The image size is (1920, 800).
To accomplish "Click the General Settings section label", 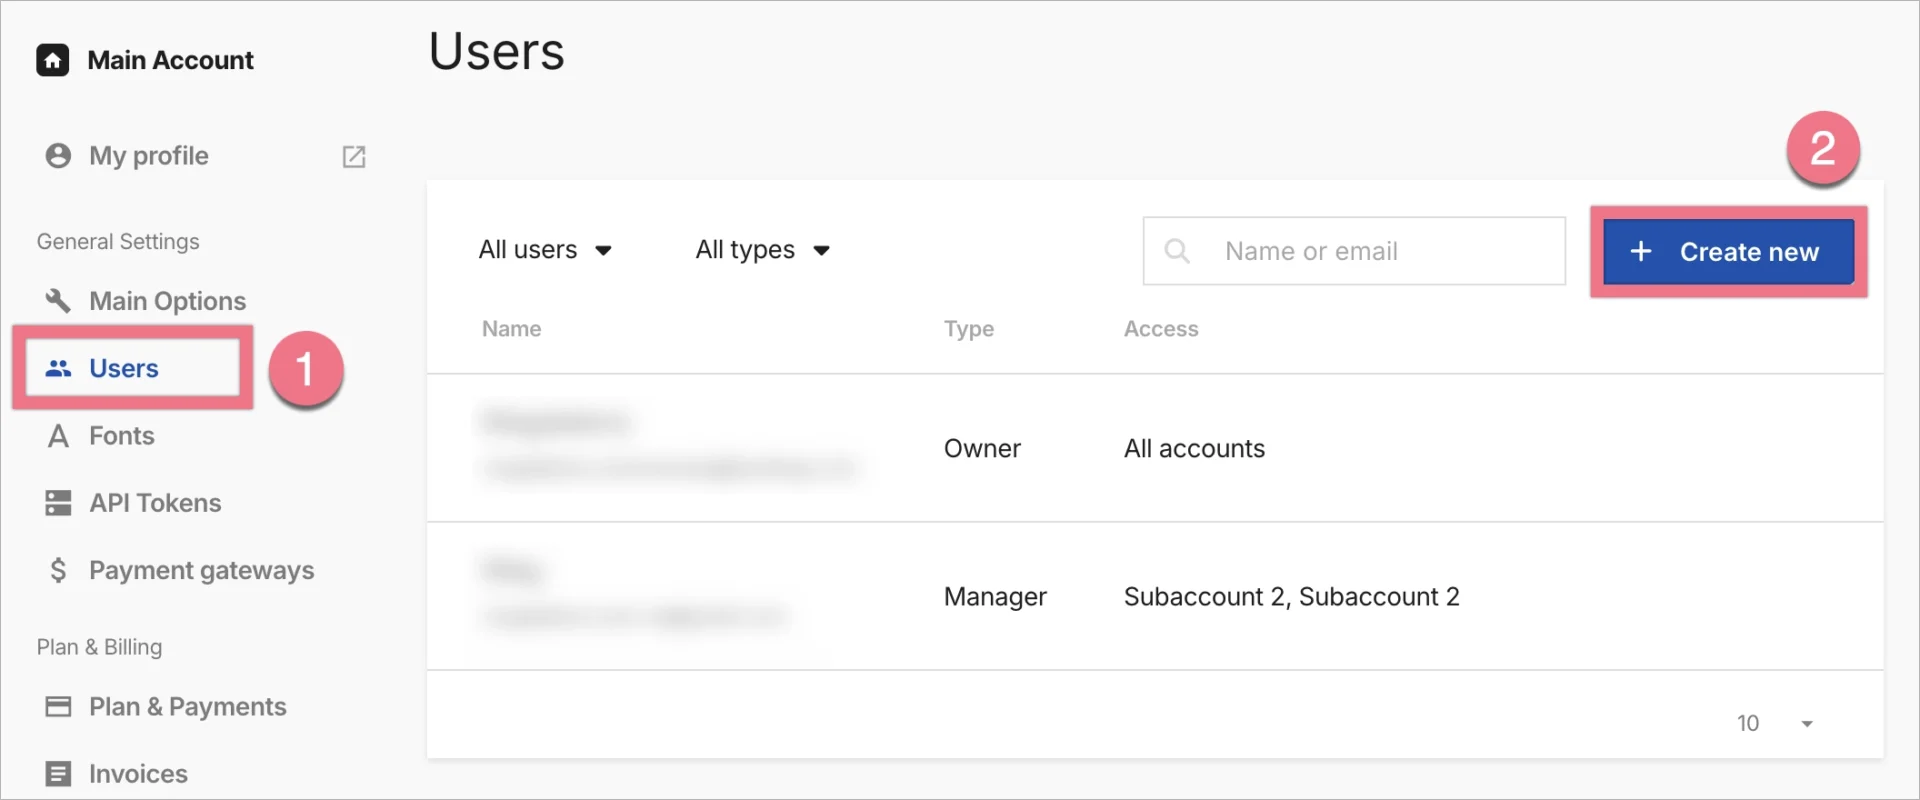I will (x=118, y=242).
